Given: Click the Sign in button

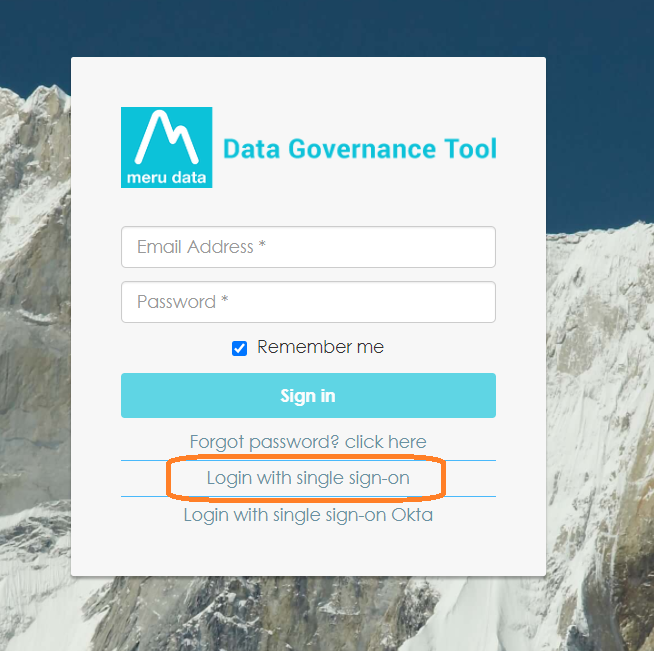Looking at the screenshot, I should (308, 395).
